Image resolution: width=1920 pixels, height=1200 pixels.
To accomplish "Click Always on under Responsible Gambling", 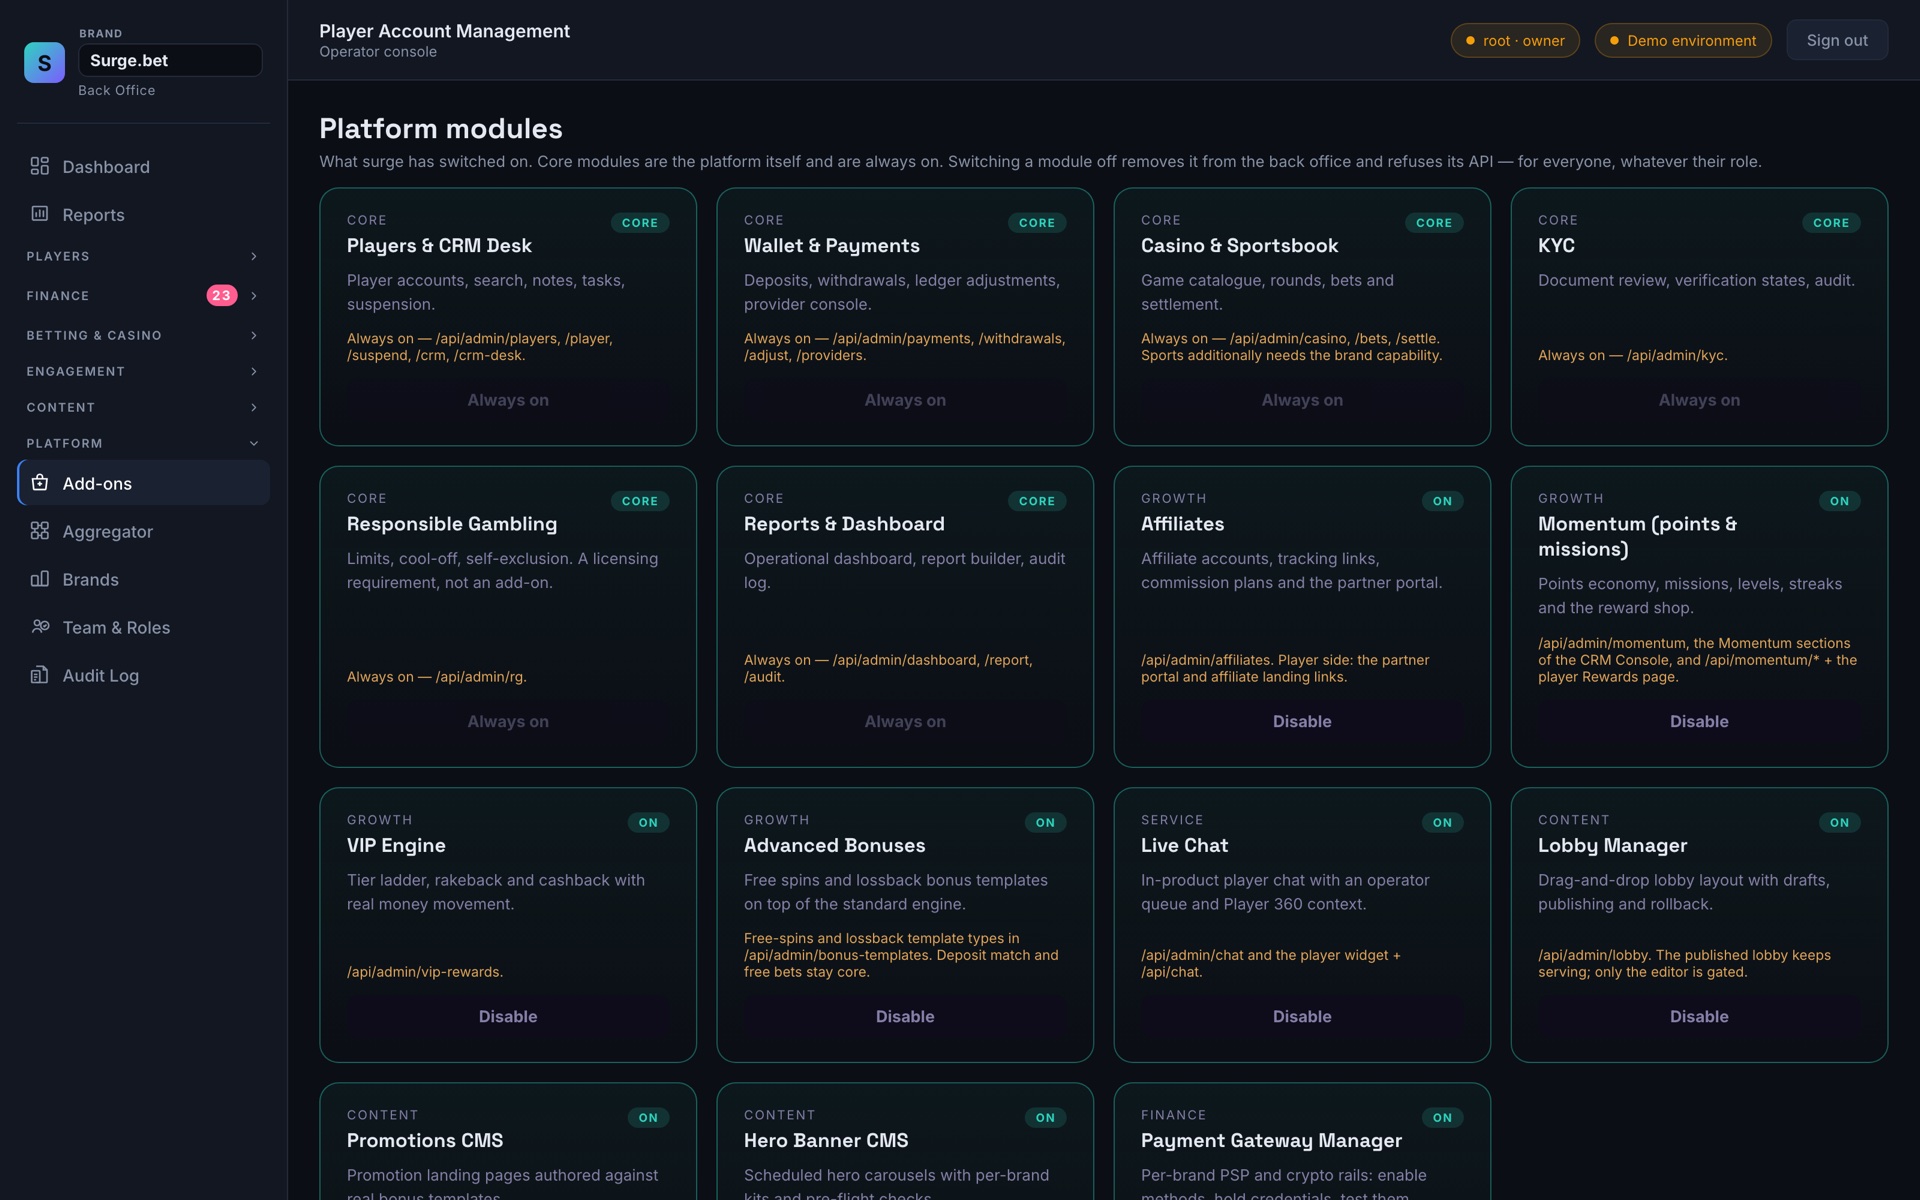I will (508, 721).
